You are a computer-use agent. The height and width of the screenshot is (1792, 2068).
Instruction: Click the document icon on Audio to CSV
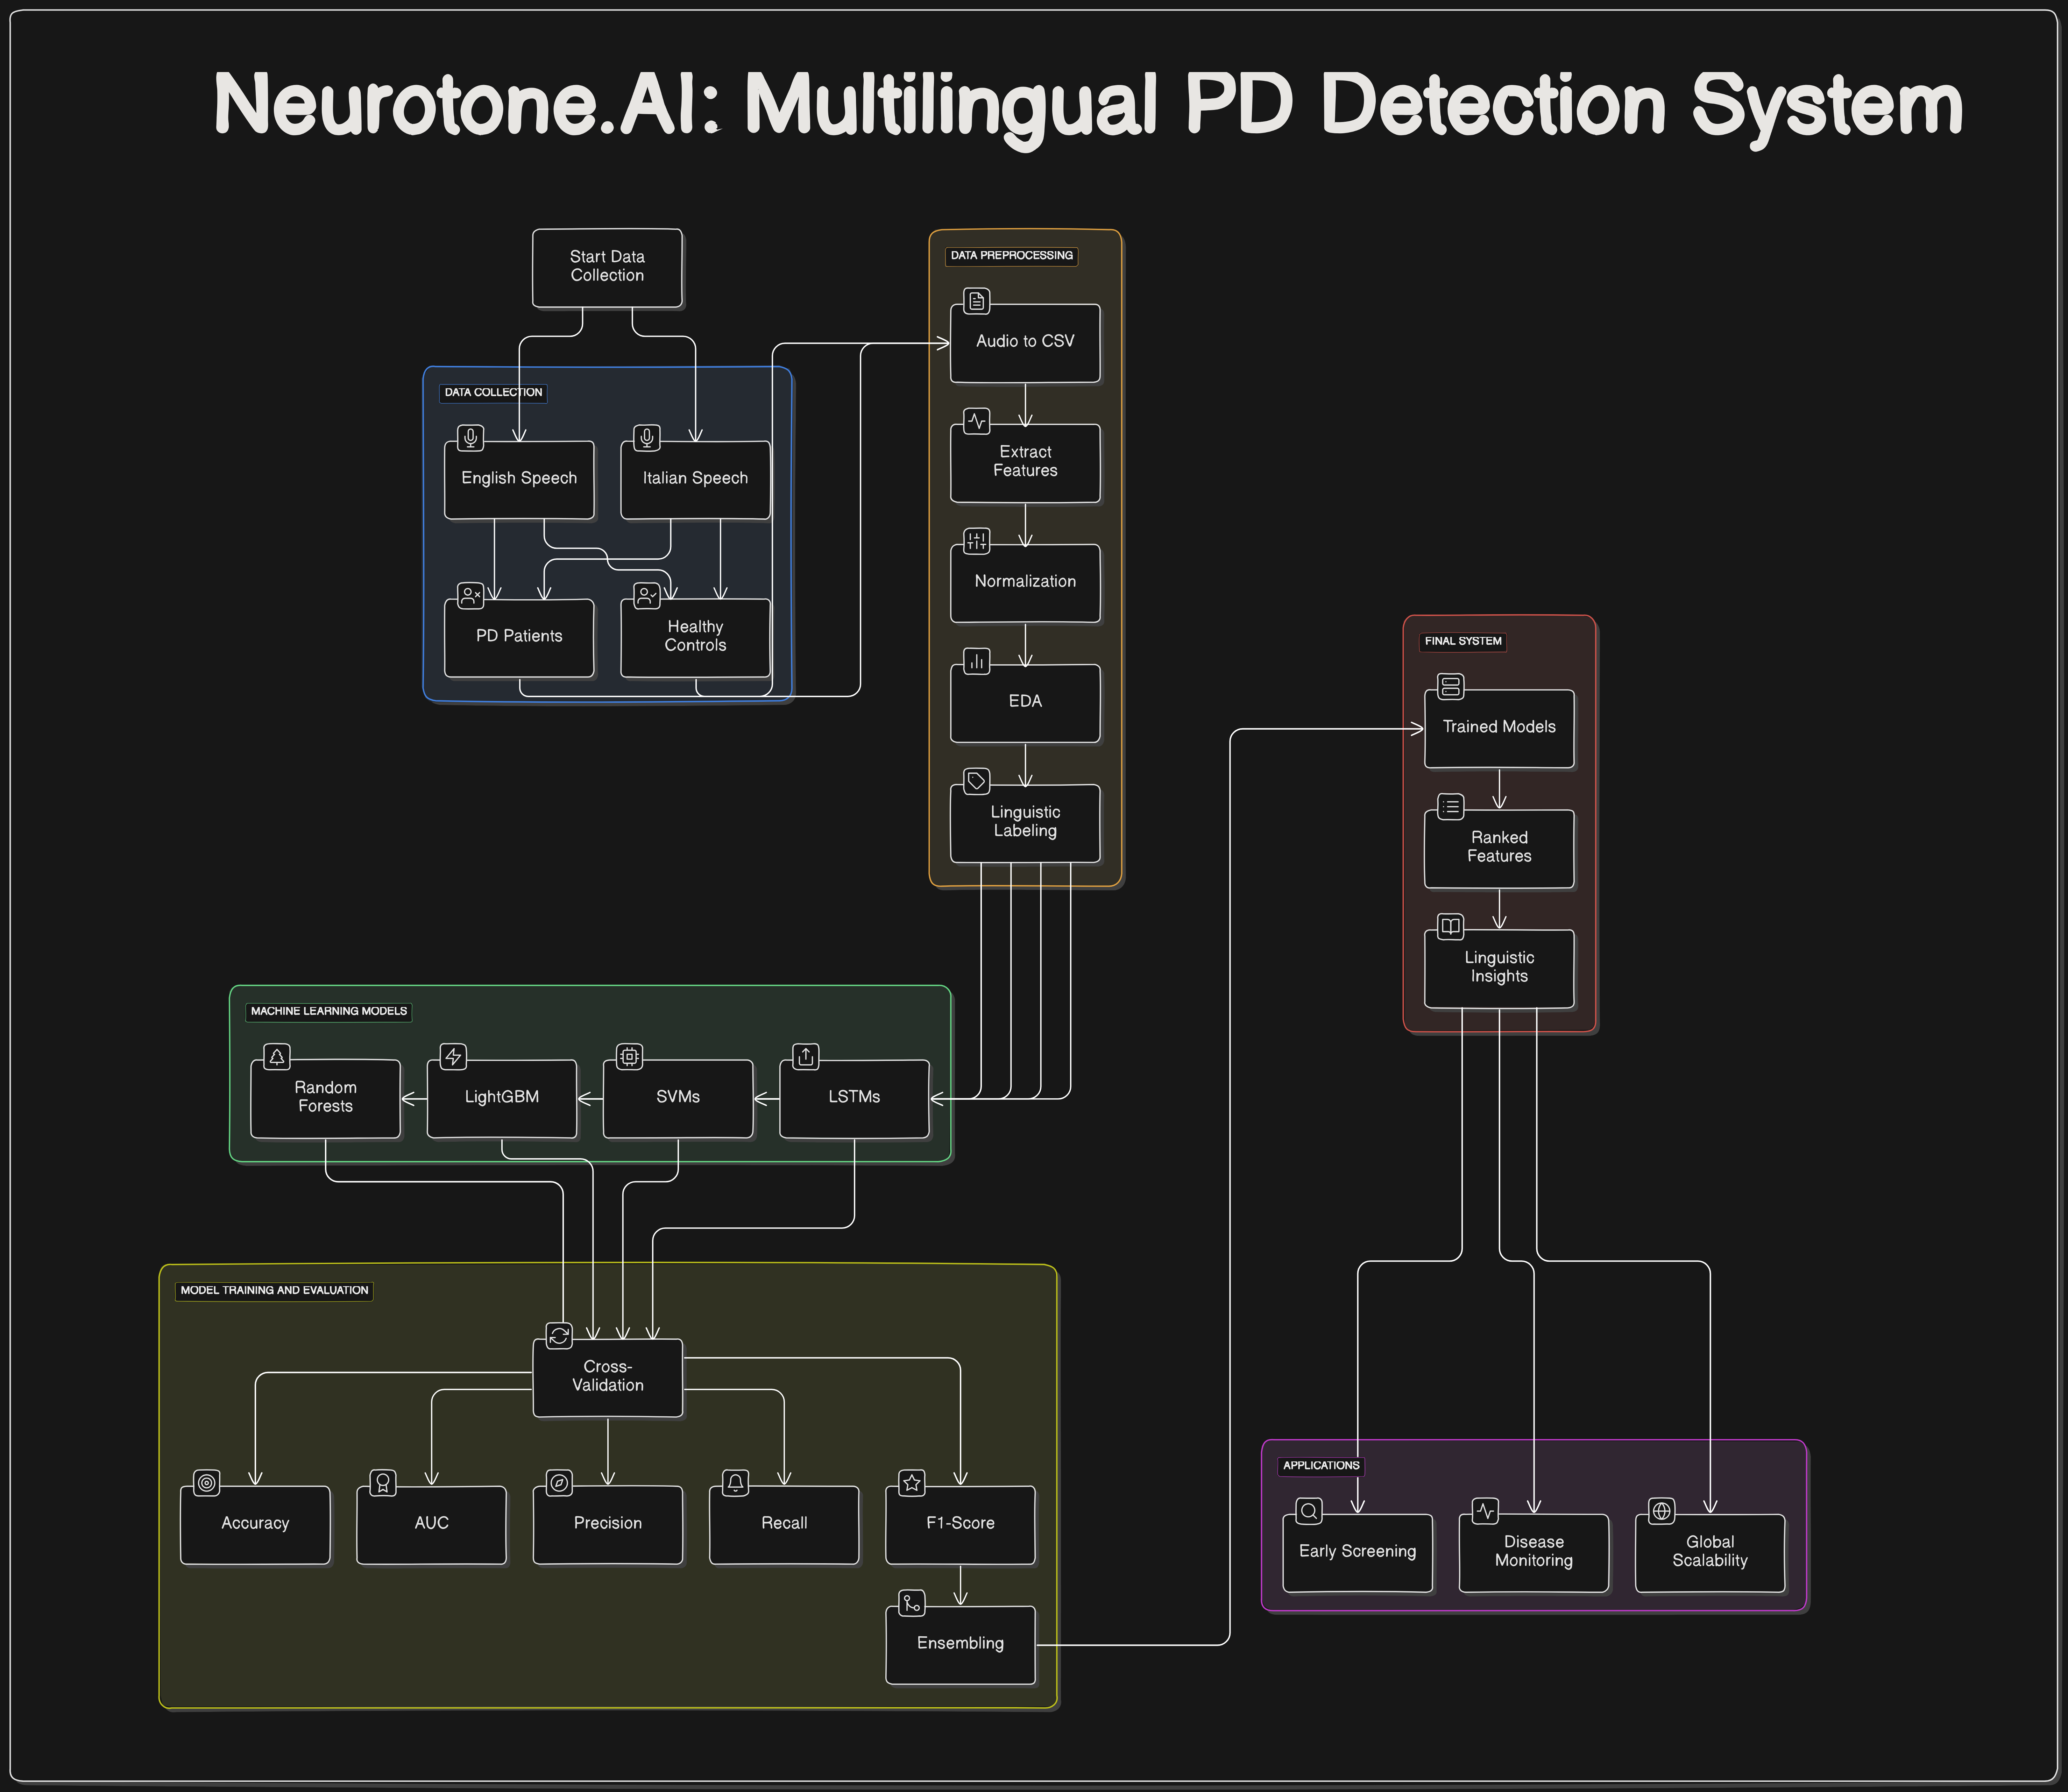(977, 301)
